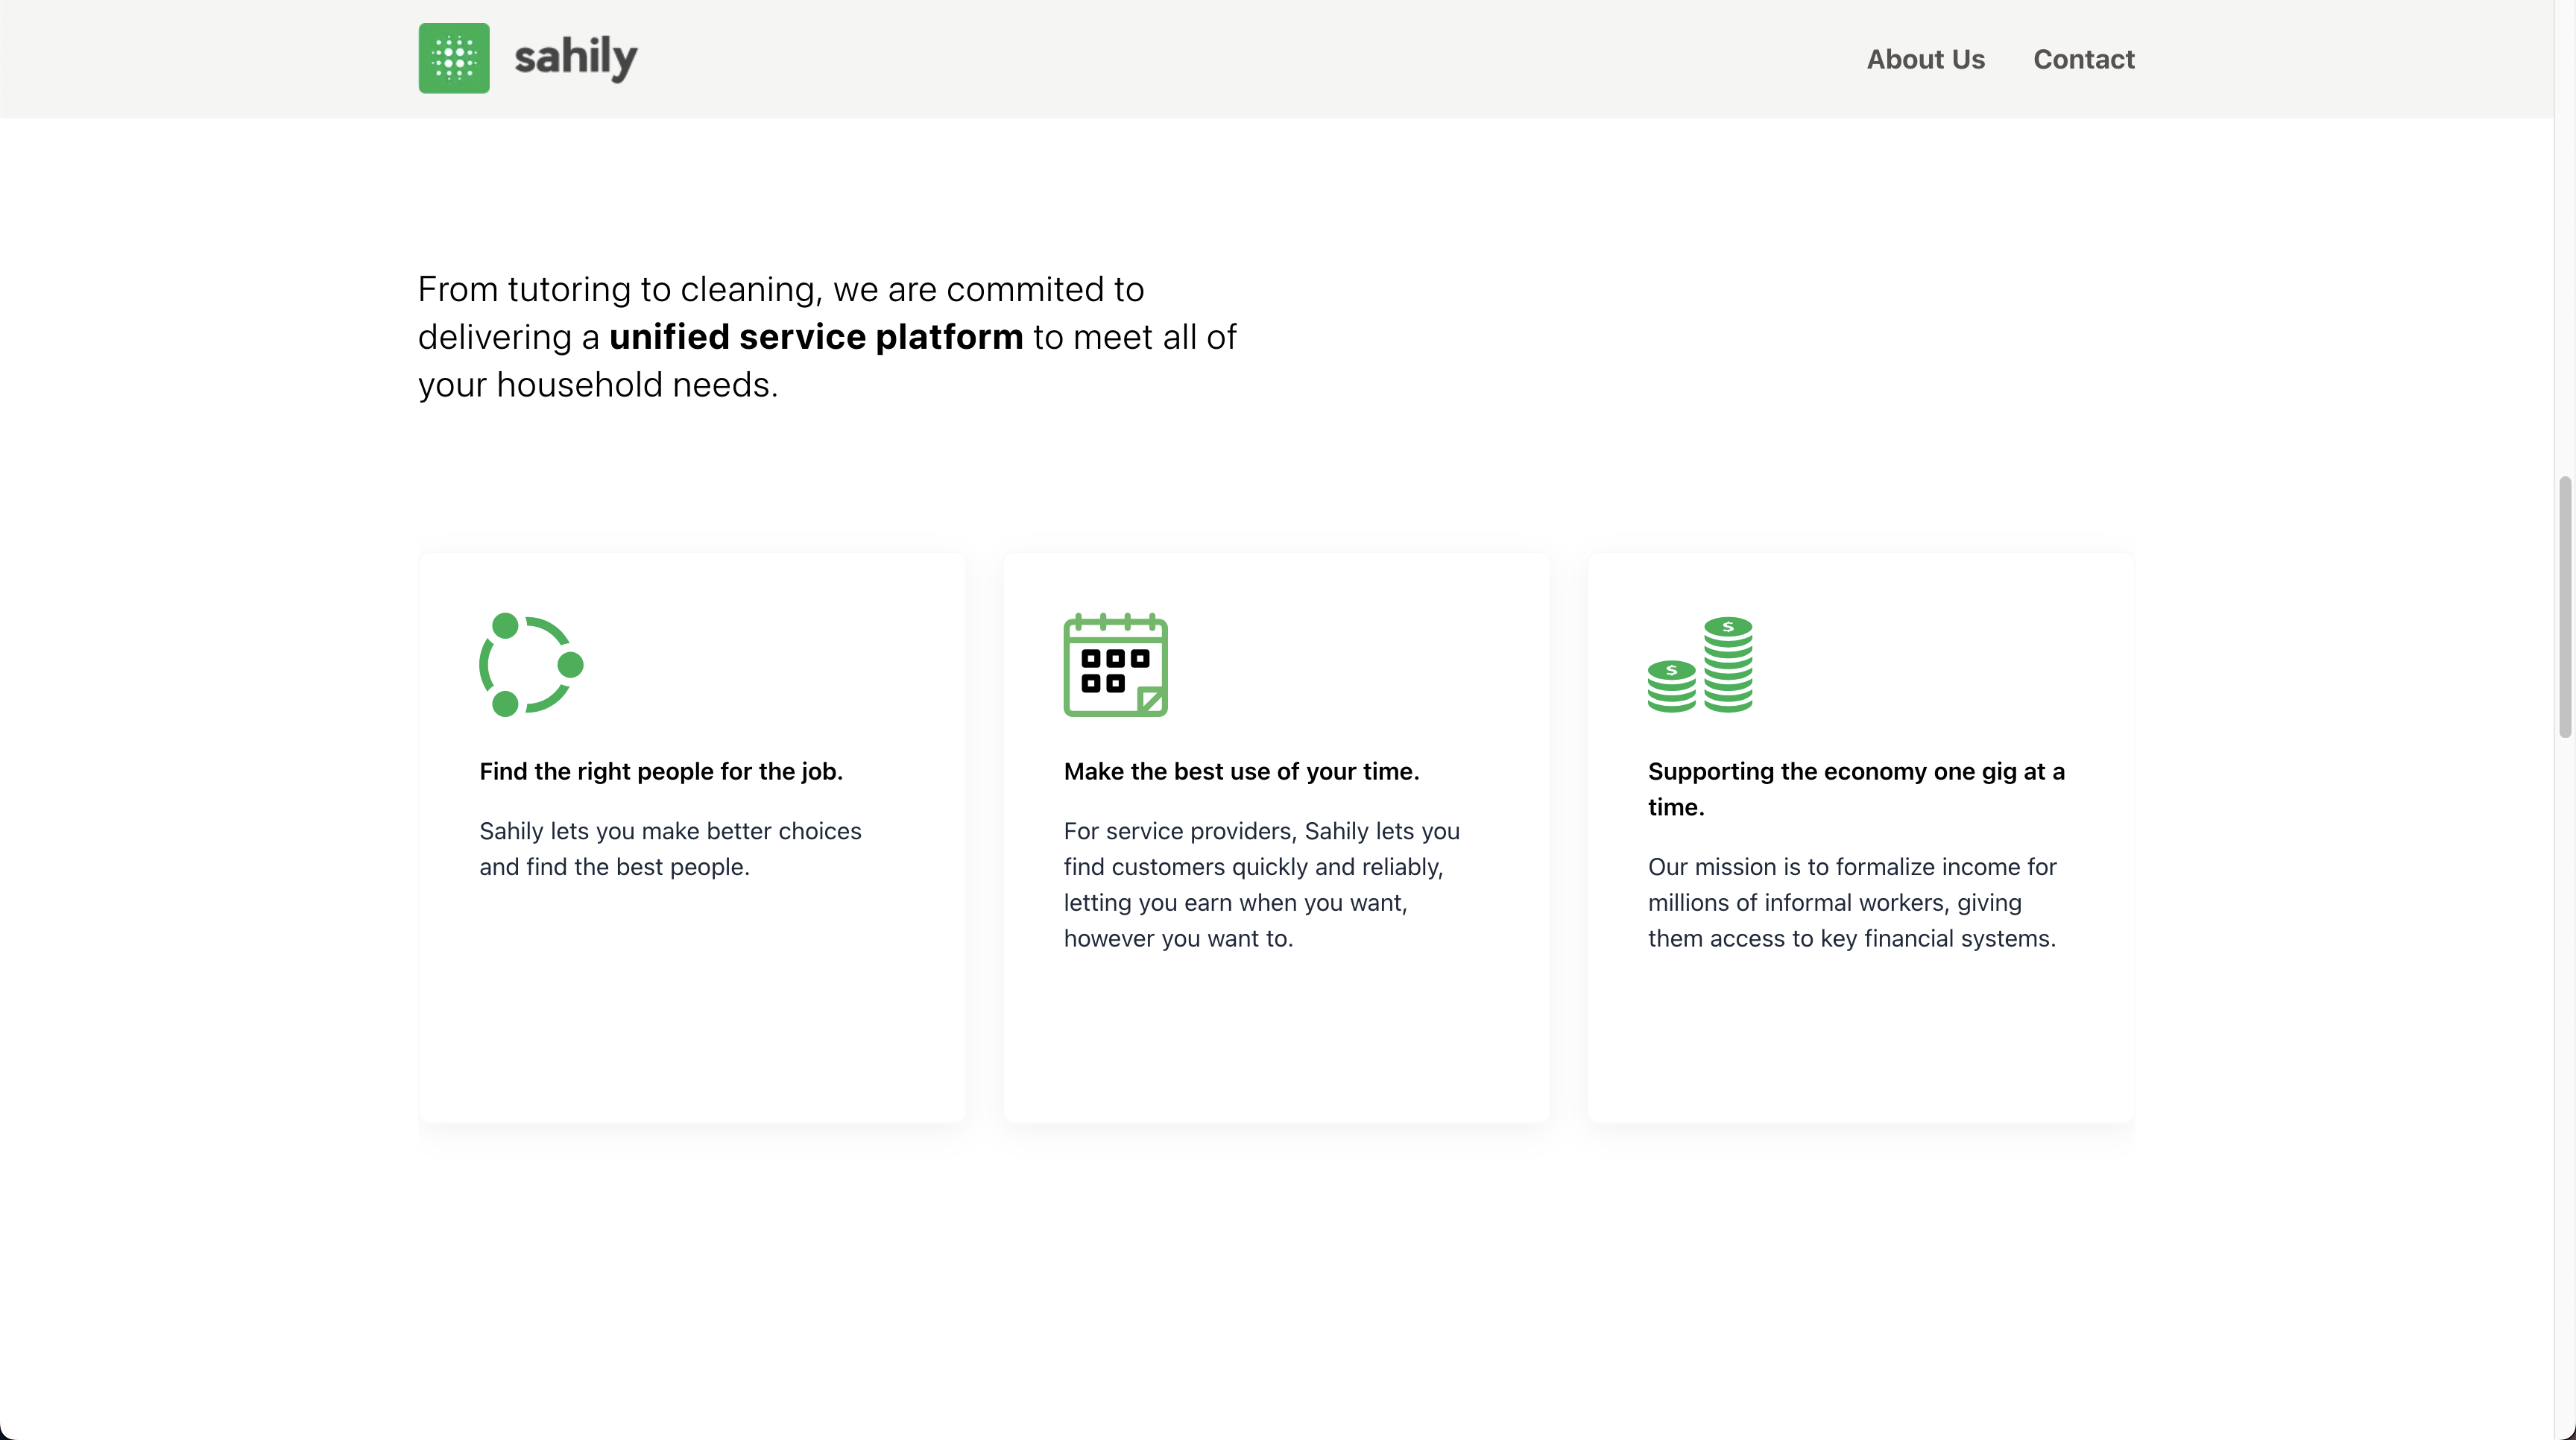Click the bold text 'unified service platform'
Viewport: 2576px width, 1440px height.
[x=817, y=337]
